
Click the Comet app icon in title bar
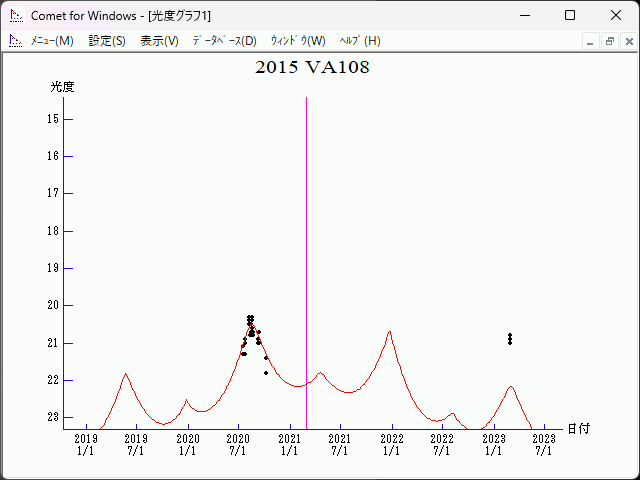pyautogui.click(x=15, y=16)
